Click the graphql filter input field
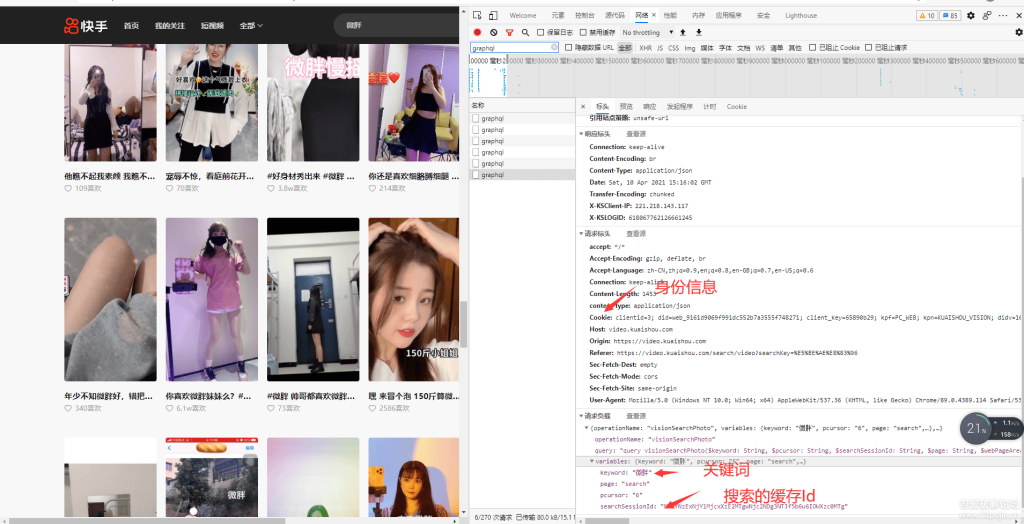This screenshot has width=1024, height=524. (512, 47)
